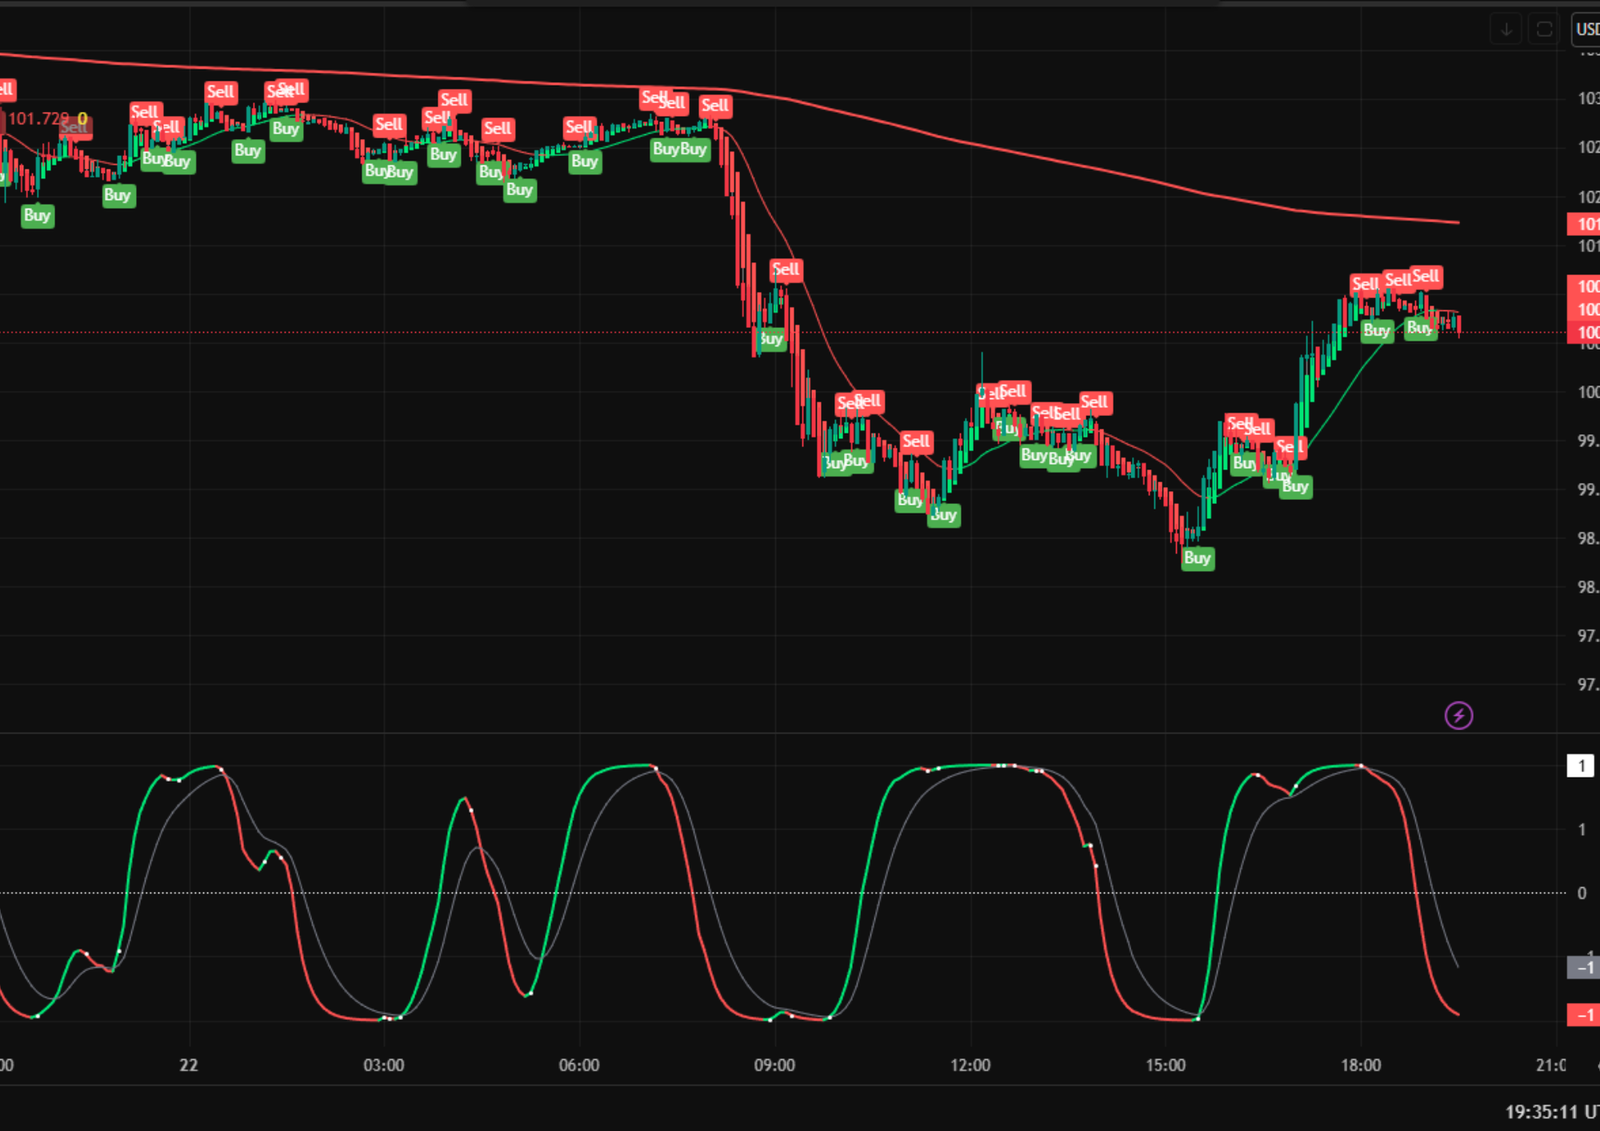Click the square frame fullscreen icon
Screen dimensions: 1600x1131
[1544, 29]
